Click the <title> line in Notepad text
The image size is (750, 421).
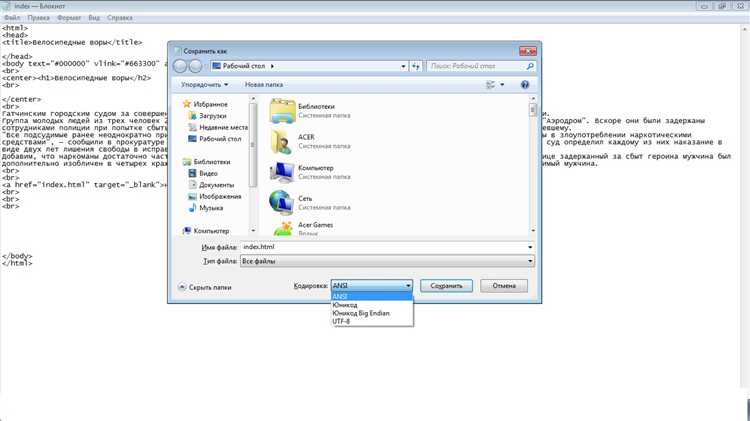click(72, 42)
